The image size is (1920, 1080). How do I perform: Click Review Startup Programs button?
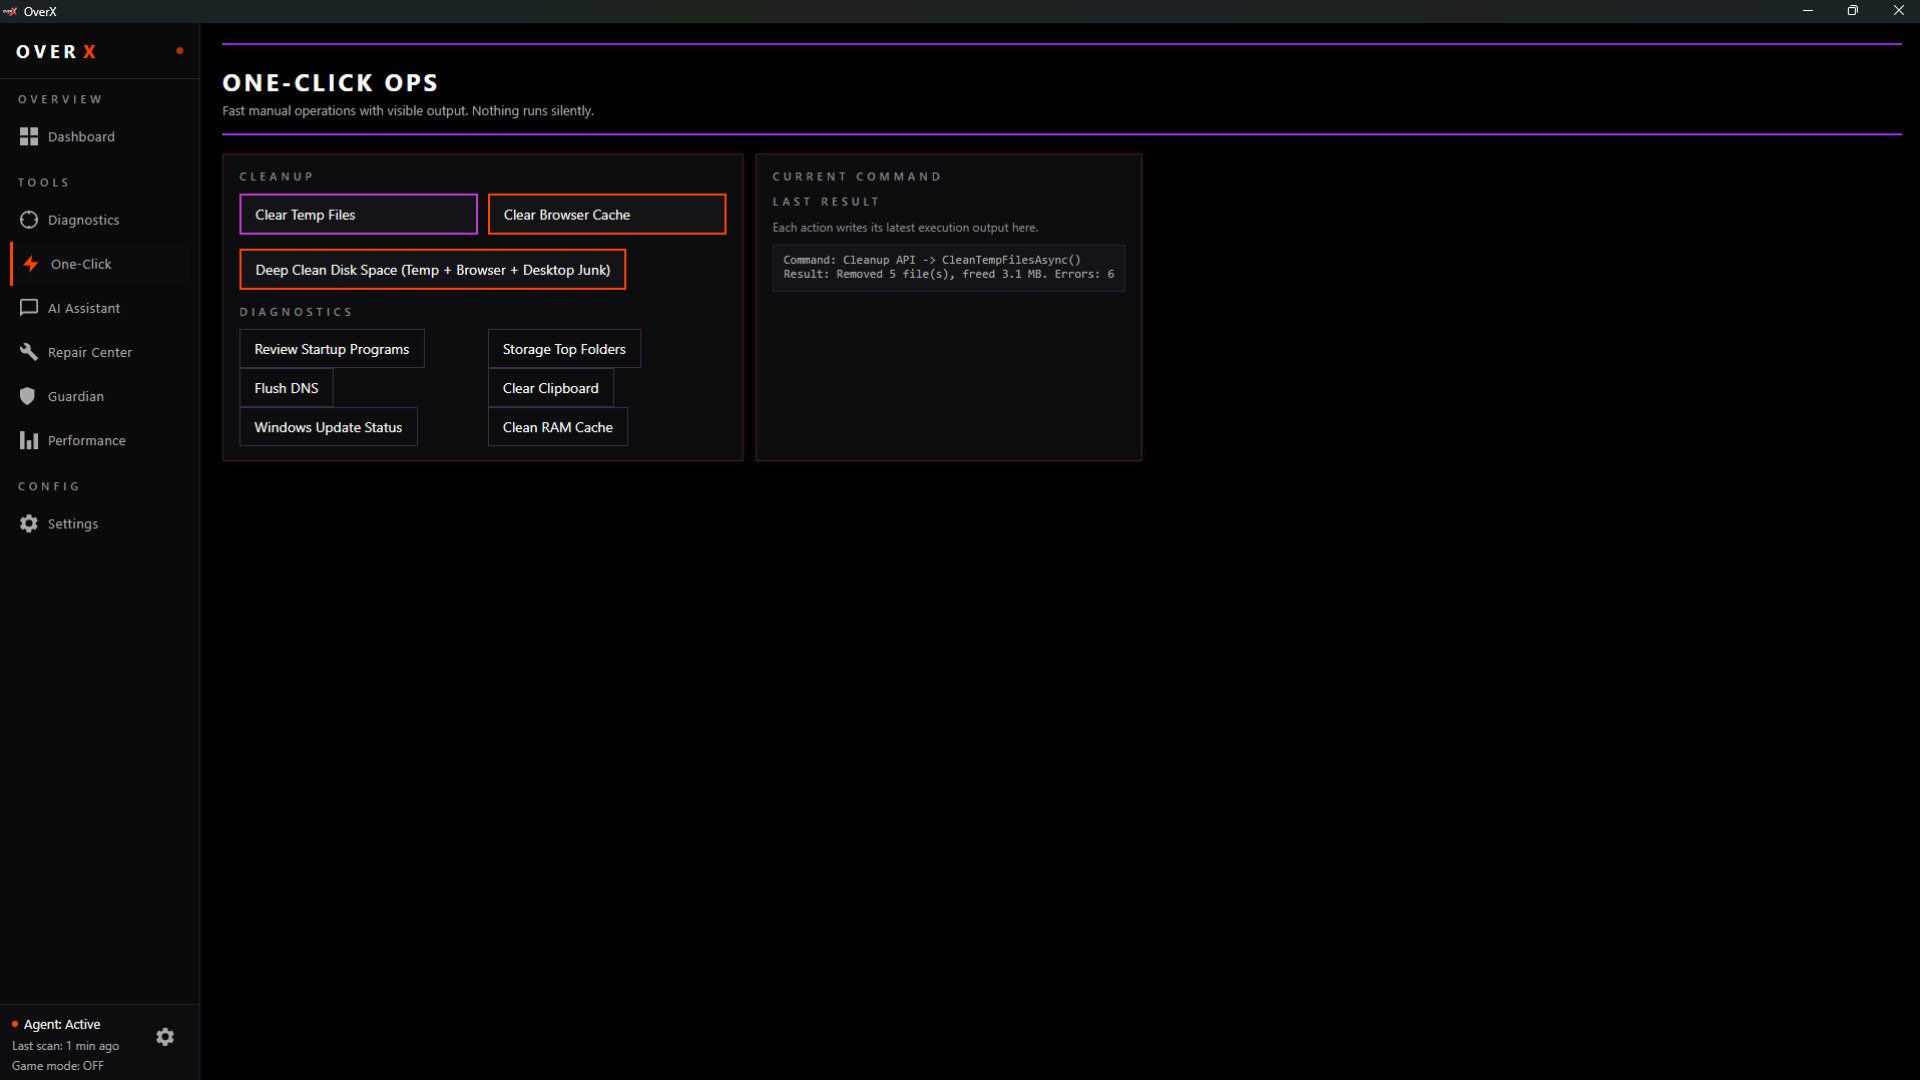(332, 349)
